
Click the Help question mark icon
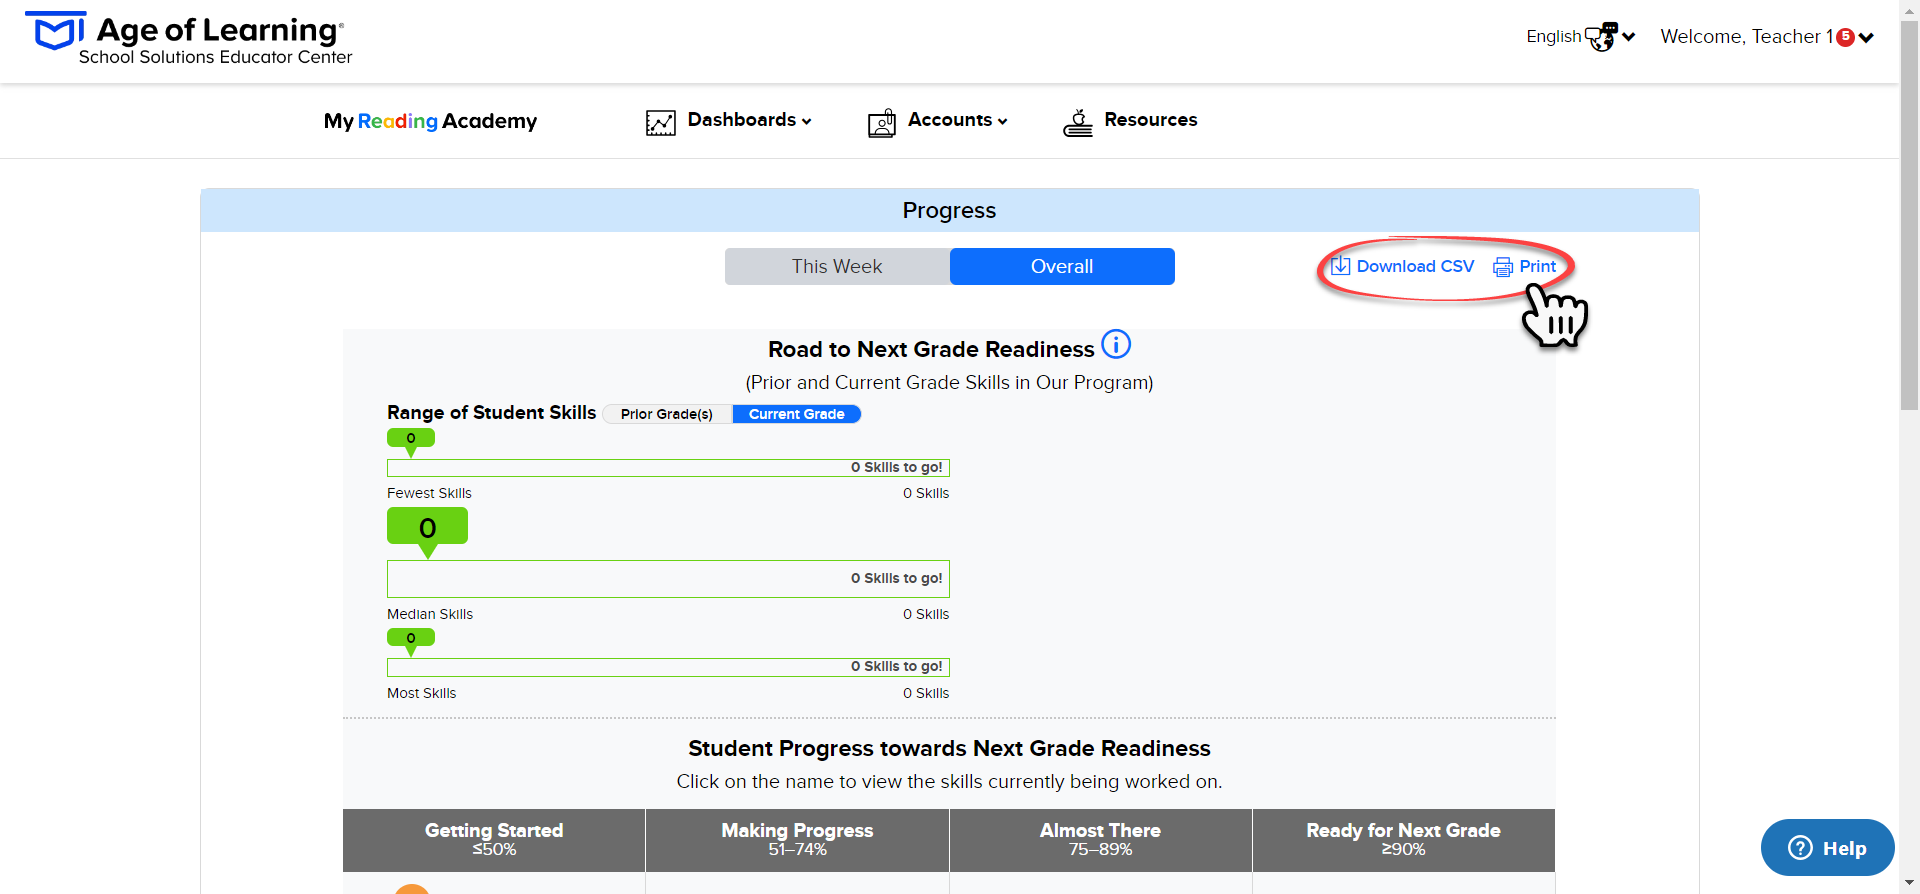[x=1800, y=848]
